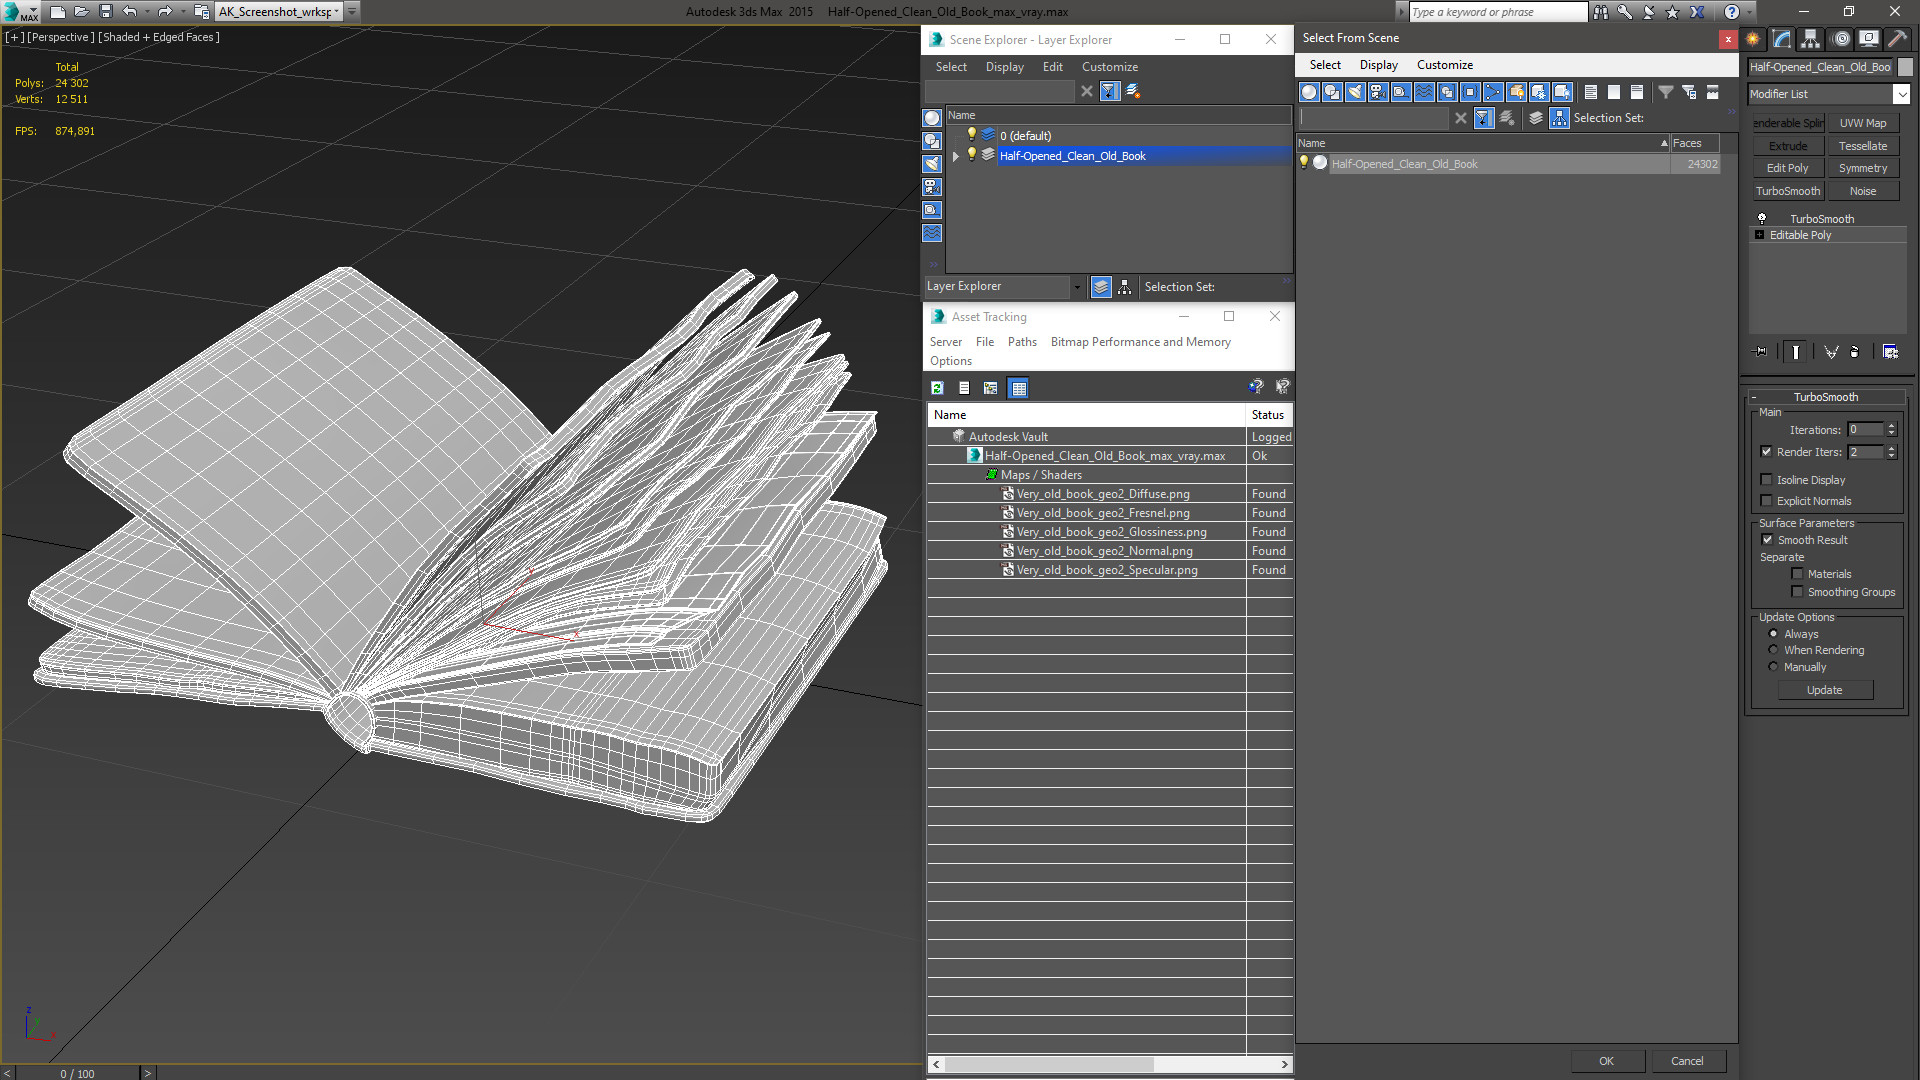Image resolution: width=1920 pixels, height=1080 pixels.
Task: Toggle Display Geometry filter in Select From Scene
Action: (1309, 92)
